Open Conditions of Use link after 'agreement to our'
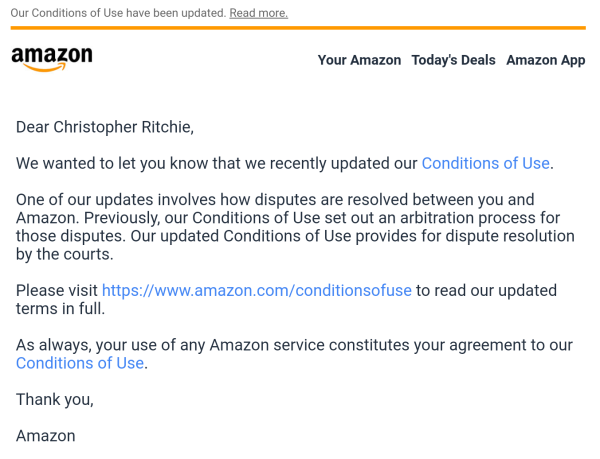Image resolution: width=600 pixels, height=459 pixels. coord(80,363)
